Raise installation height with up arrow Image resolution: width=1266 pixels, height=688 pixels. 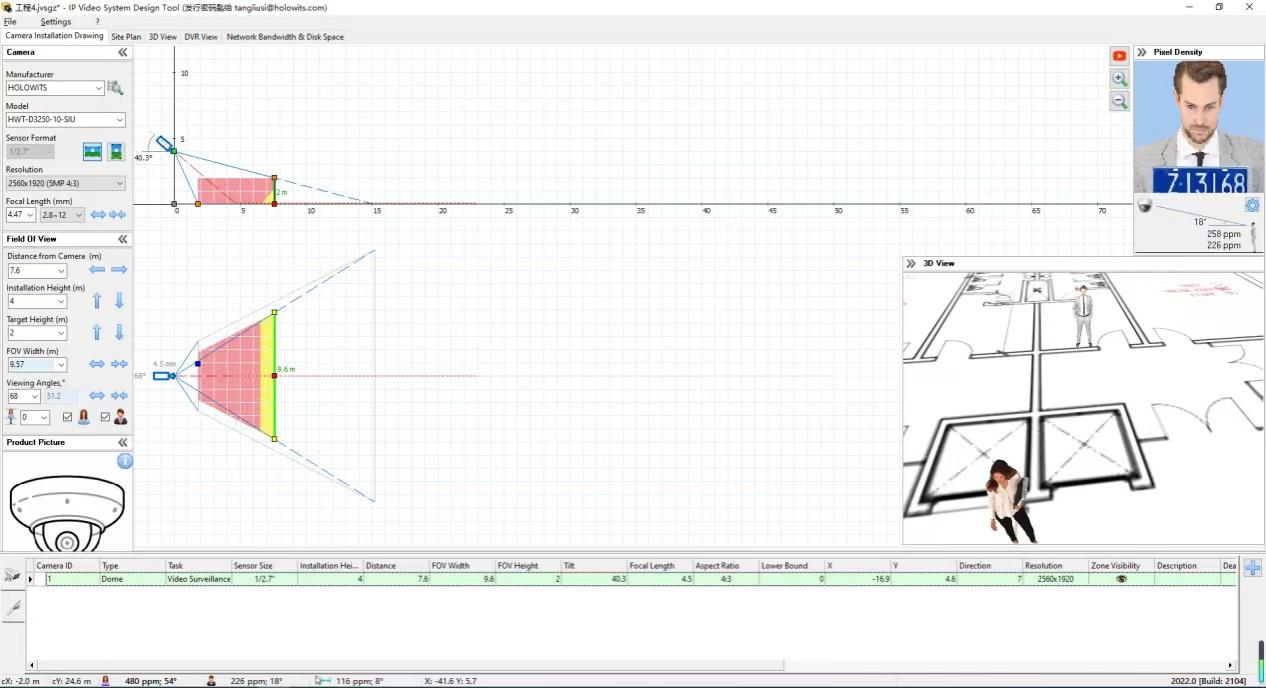click(x=97, y=301)
